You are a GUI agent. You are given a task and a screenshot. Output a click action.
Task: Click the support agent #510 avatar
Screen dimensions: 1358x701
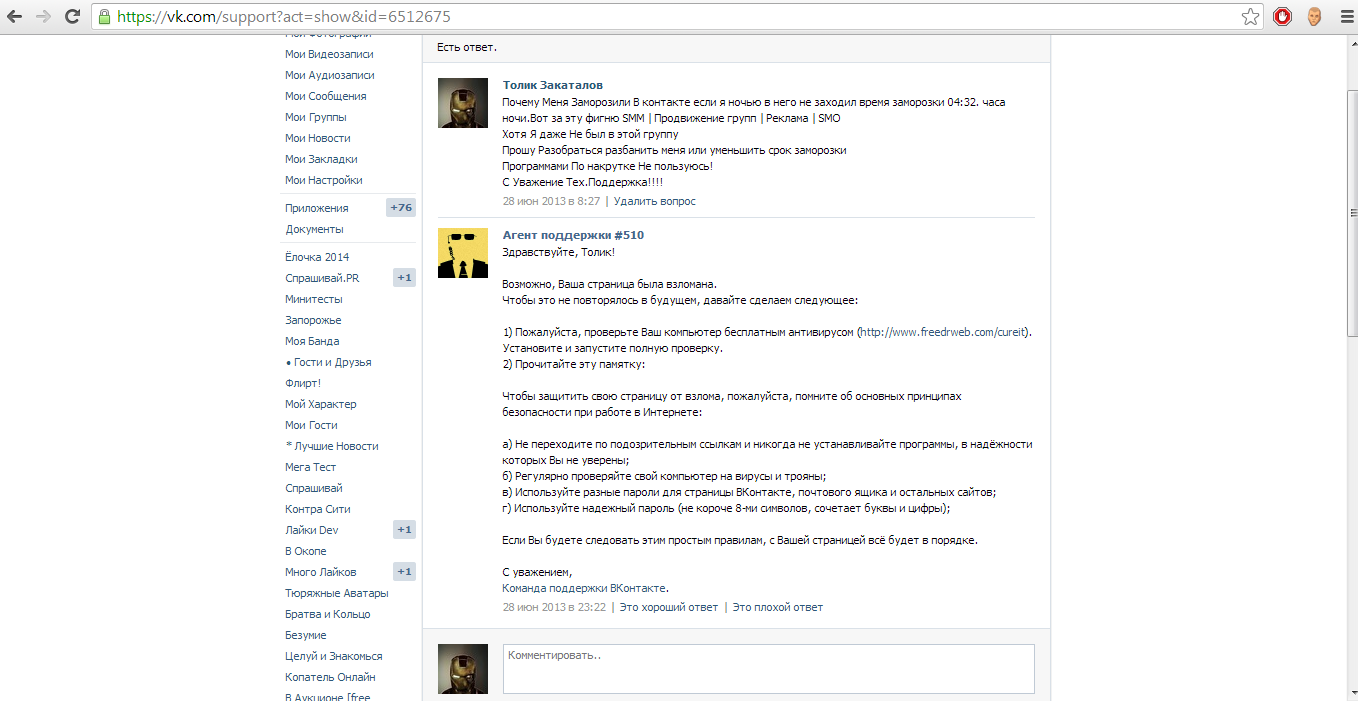463,253
